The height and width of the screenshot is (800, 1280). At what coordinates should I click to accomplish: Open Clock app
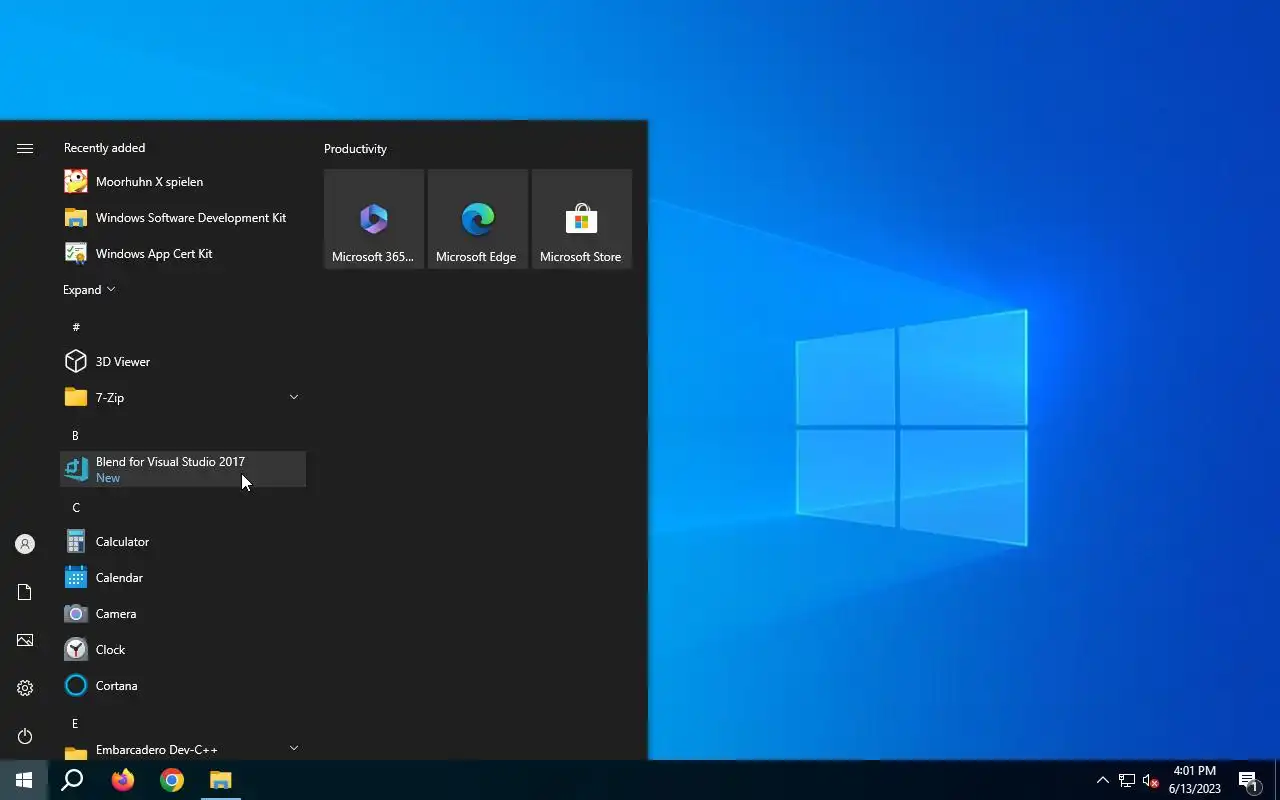point(183,650)
